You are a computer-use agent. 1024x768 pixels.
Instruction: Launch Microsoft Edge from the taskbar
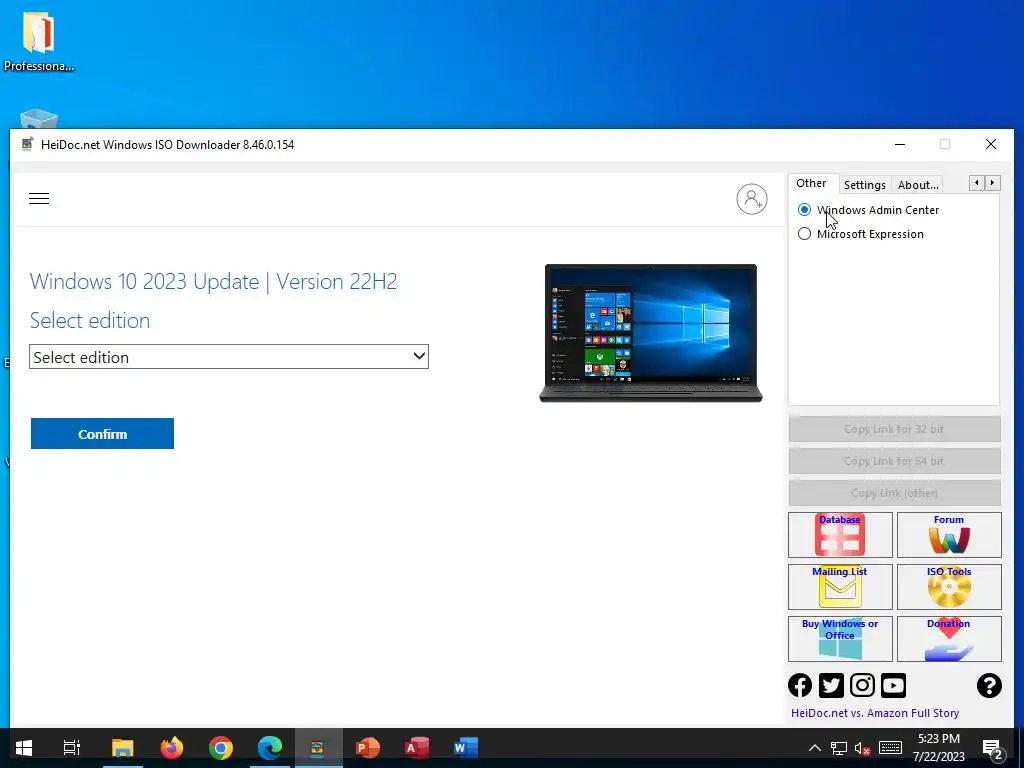[270, 748]
